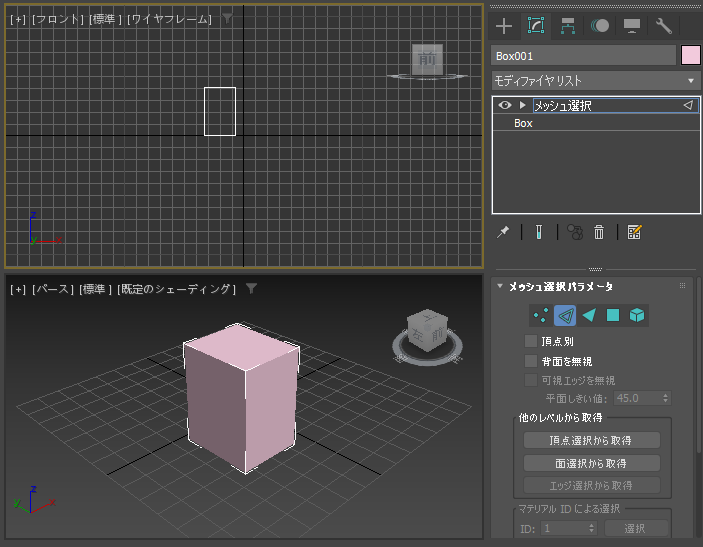This screenshot has width=703, height=547.
Task: Click 頂点選択から取得 button
Action: [x=592, y=440]
